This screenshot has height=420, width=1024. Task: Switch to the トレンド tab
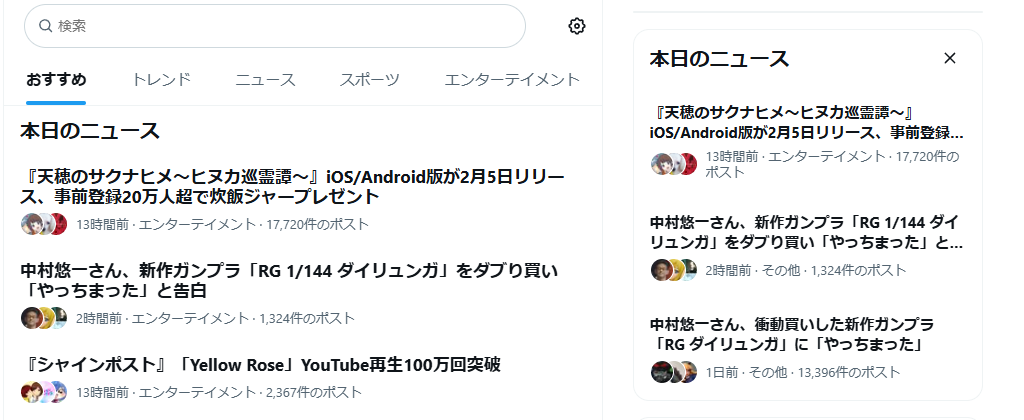click(161, 80)
